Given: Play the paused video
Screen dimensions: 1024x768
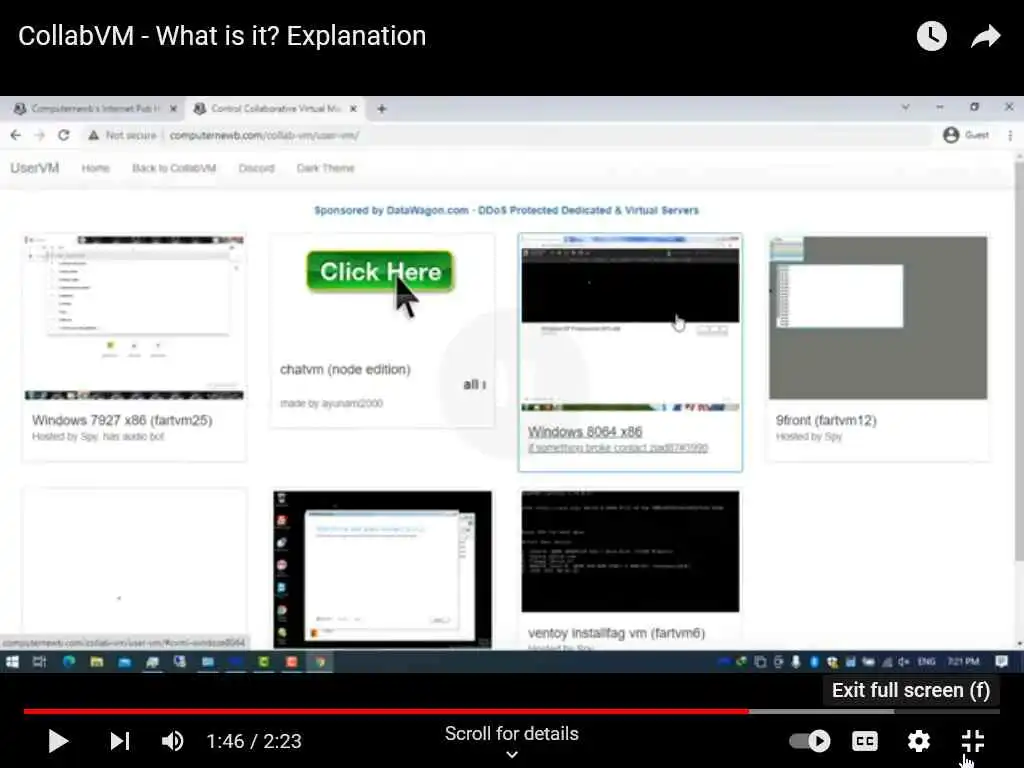Looking at the screenshot, I should point(58,741).
